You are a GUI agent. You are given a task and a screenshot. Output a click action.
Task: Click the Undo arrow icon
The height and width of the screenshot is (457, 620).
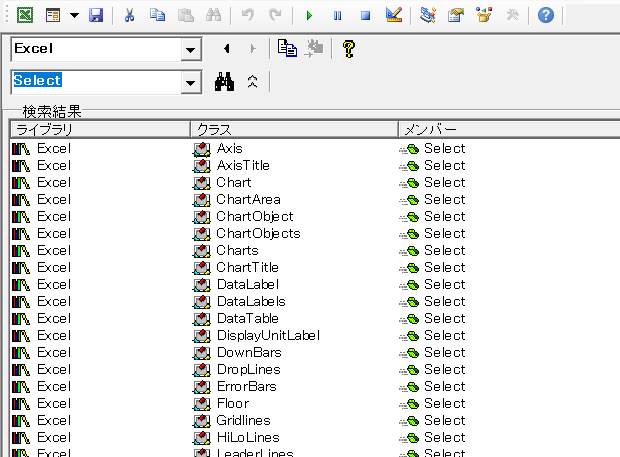point(248,15)
